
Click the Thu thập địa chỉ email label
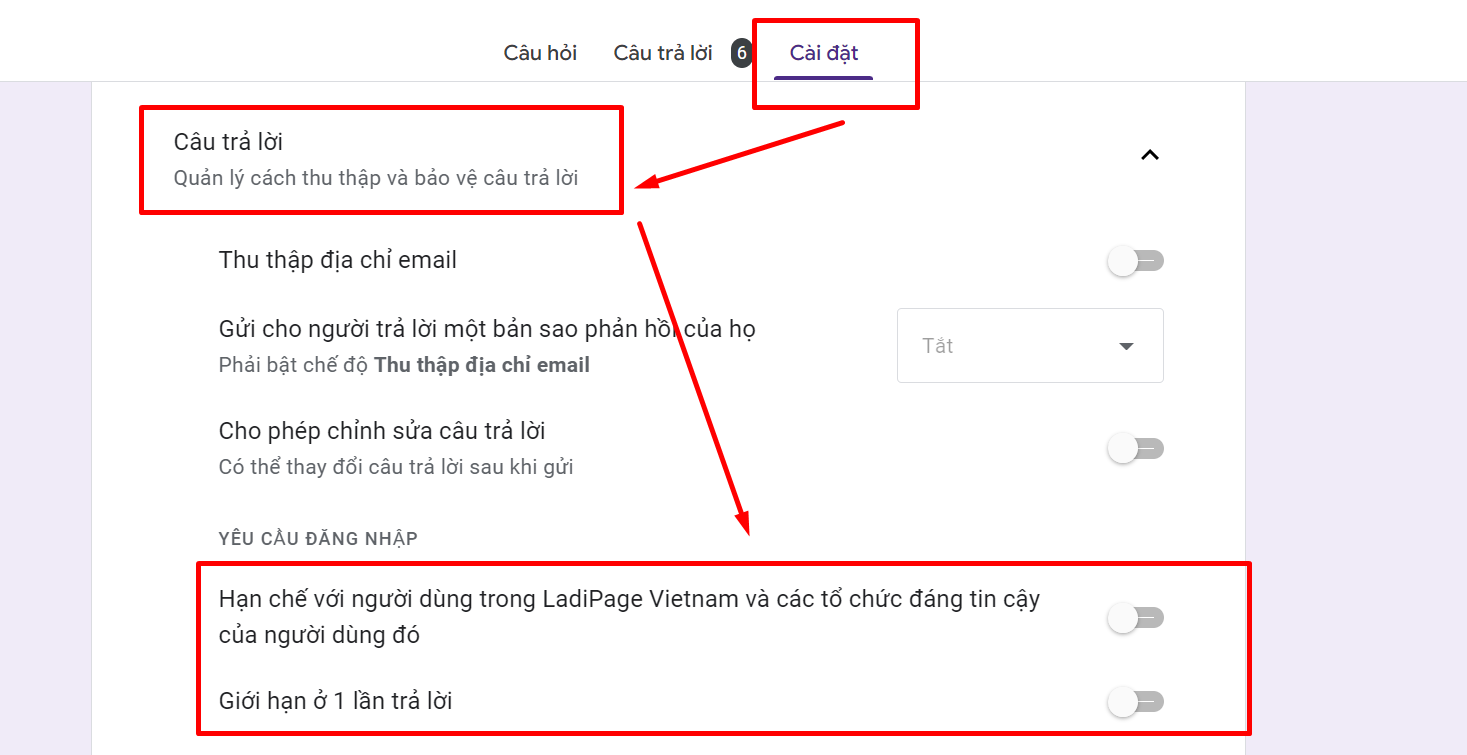pyautogui.click(x=337, y=260)
